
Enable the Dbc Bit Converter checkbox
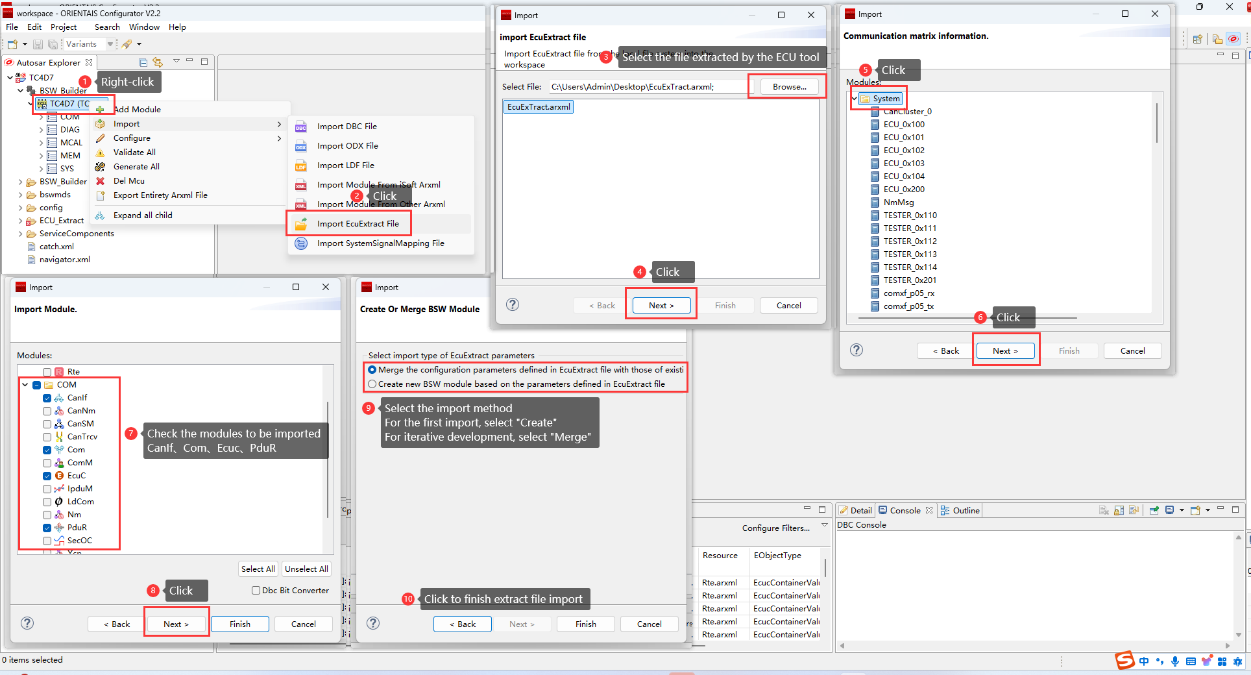tap(257, 590)
